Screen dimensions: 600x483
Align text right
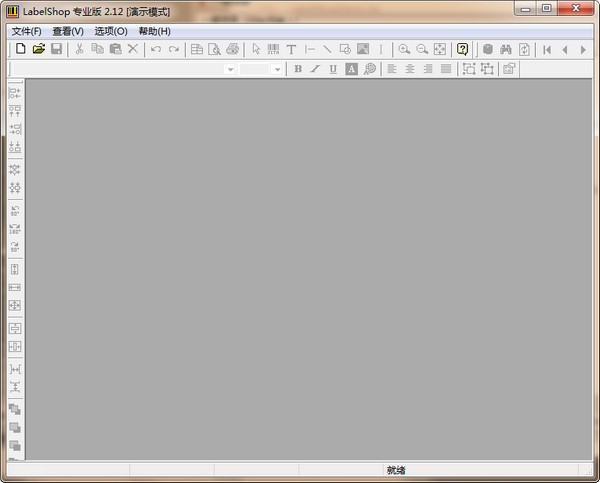pos(428,69)
